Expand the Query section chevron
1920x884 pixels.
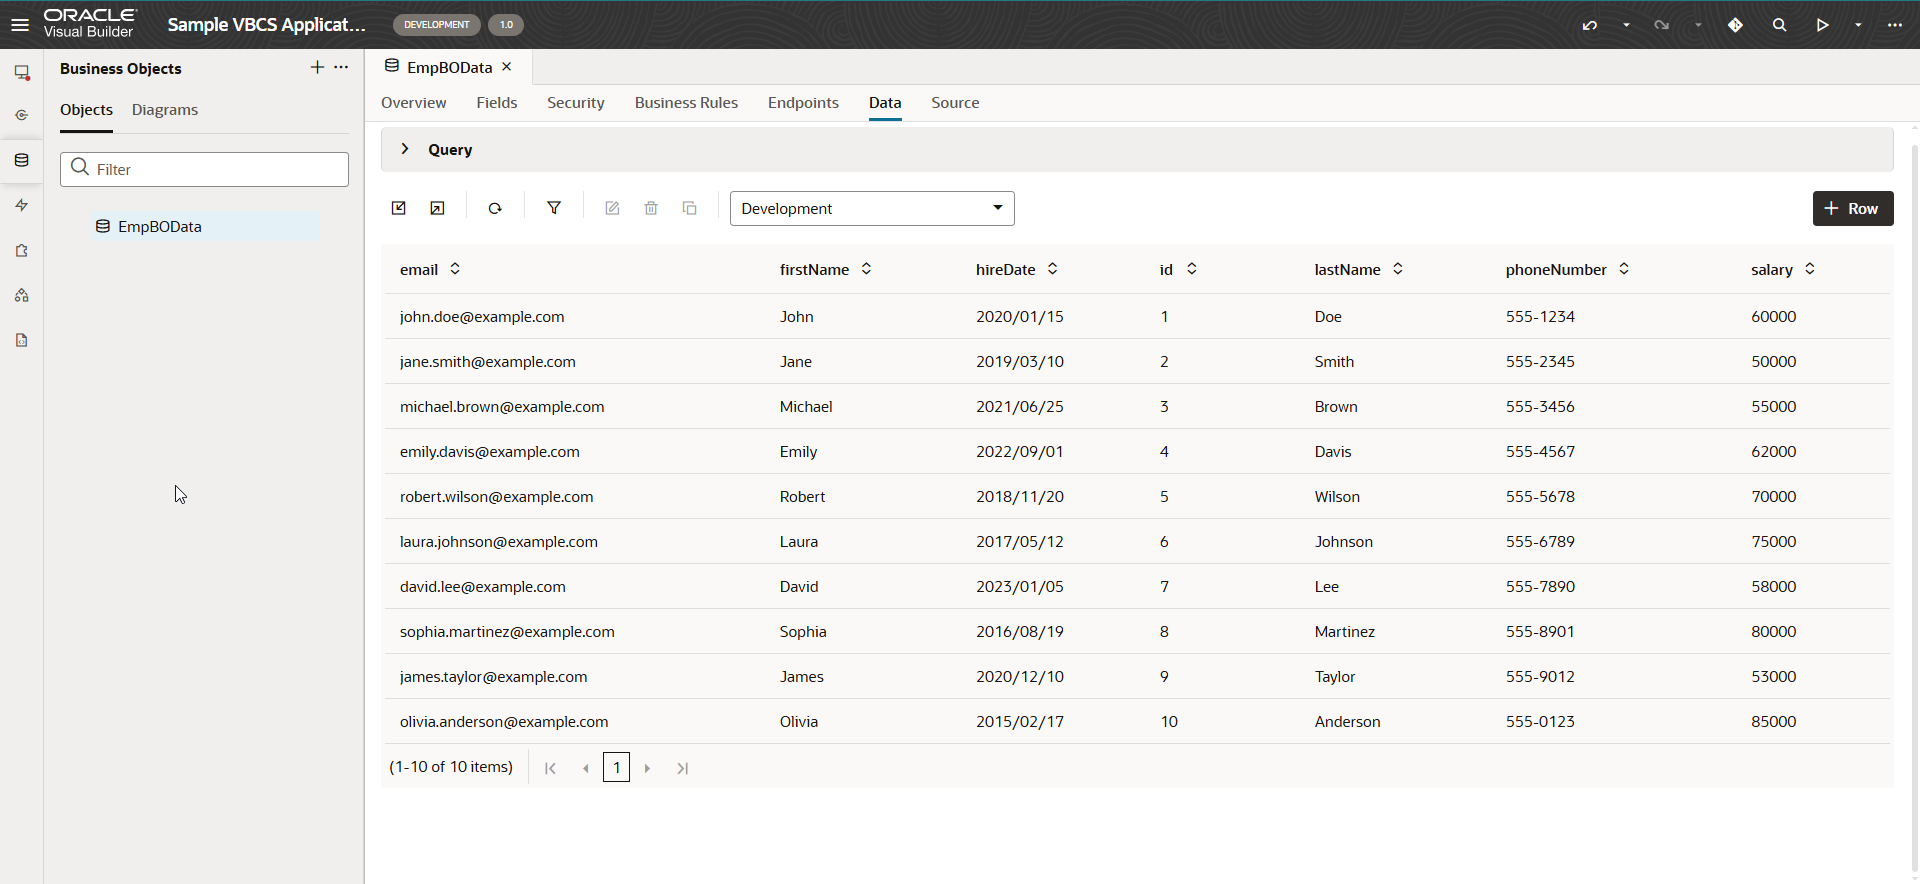(405, 149)
